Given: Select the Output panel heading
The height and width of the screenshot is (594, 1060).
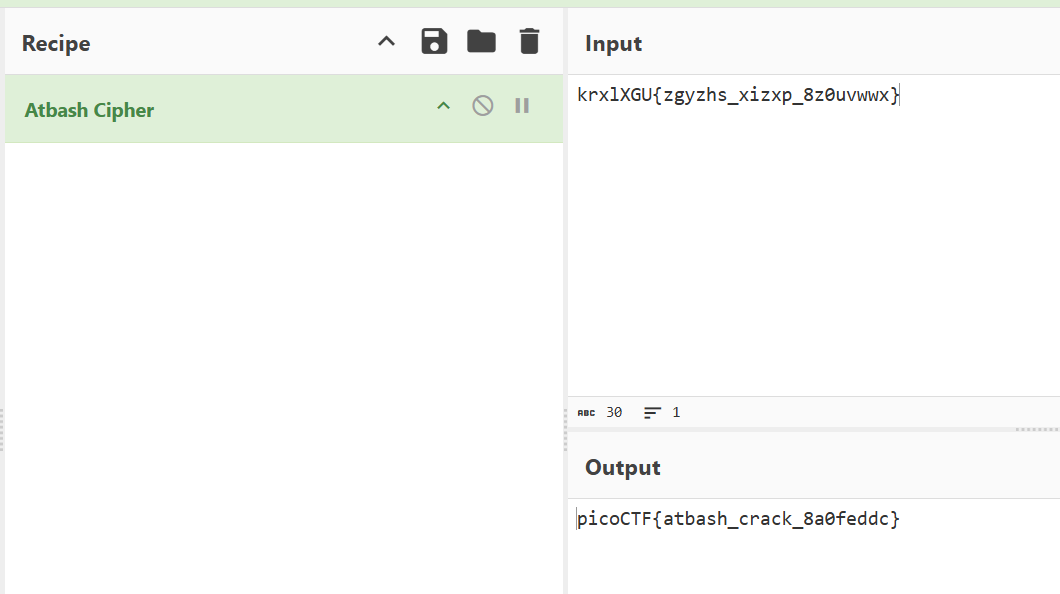Looking at the screenshot, I should tap(622, 467).
